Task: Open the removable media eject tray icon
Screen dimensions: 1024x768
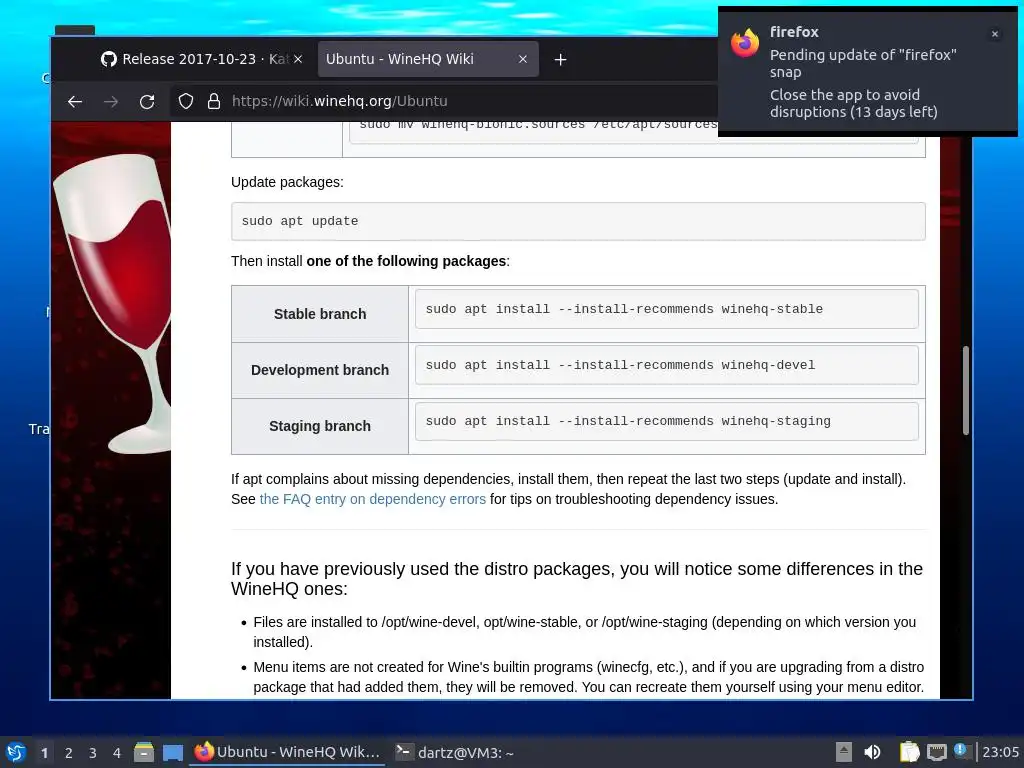Action: (x=844, y=752)
